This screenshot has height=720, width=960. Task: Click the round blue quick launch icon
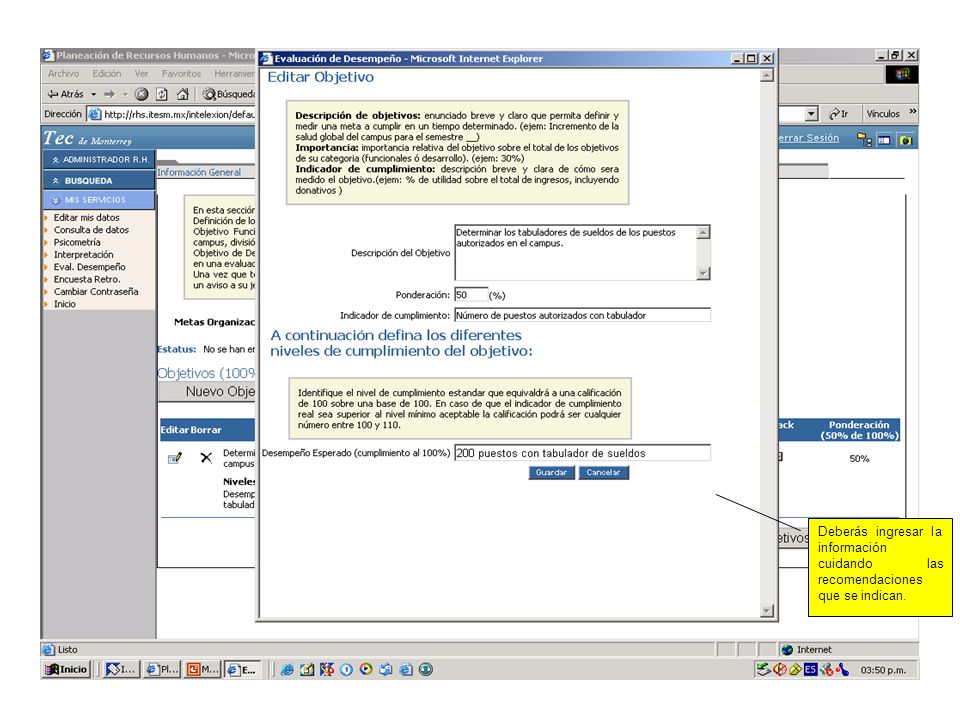click(x=346, y=670)
